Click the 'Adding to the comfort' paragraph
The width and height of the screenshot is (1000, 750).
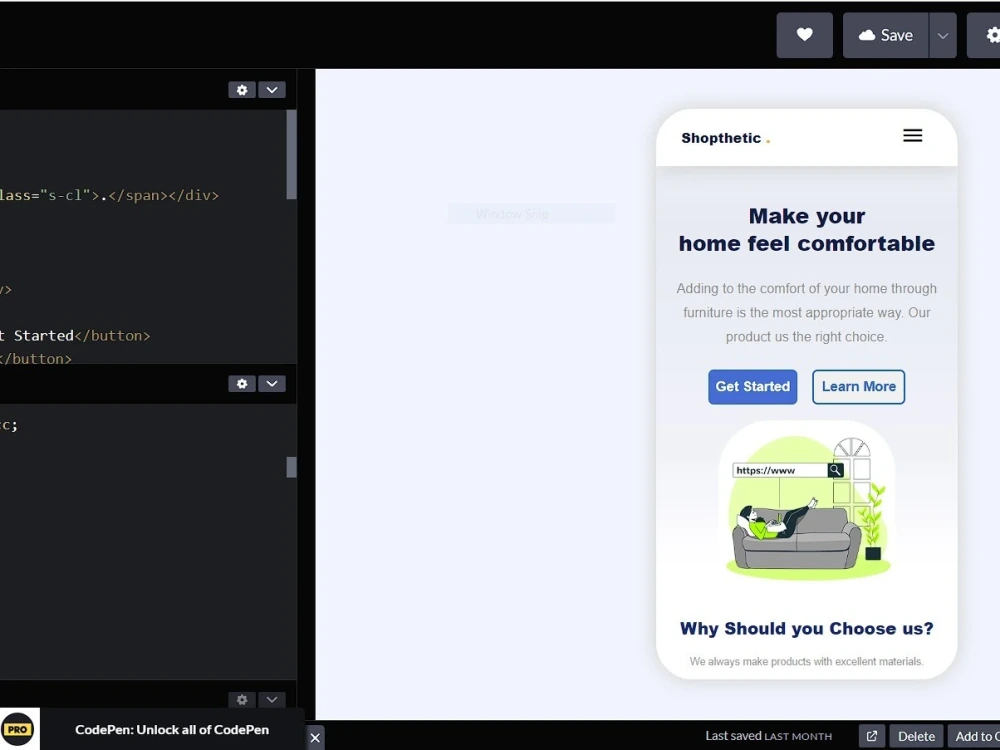(x=807, y=312)
